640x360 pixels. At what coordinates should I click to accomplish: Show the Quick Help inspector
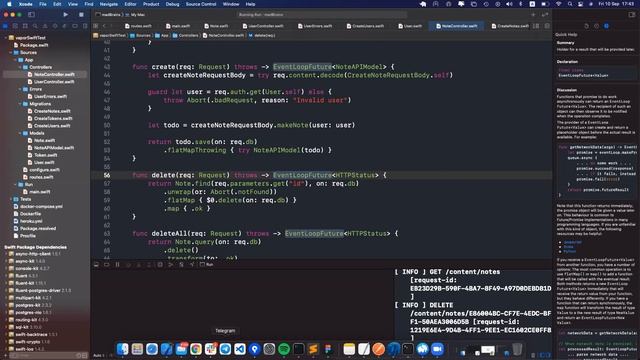click(x=607, y=26)
